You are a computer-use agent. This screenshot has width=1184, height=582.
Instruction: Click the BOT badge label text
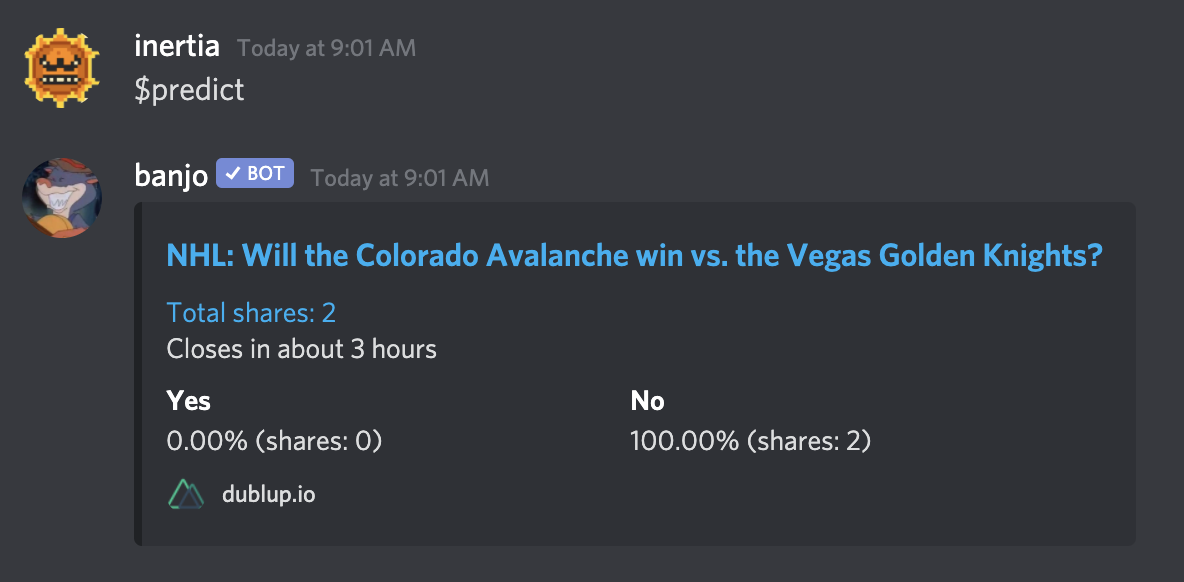click(x=265, y=174)
